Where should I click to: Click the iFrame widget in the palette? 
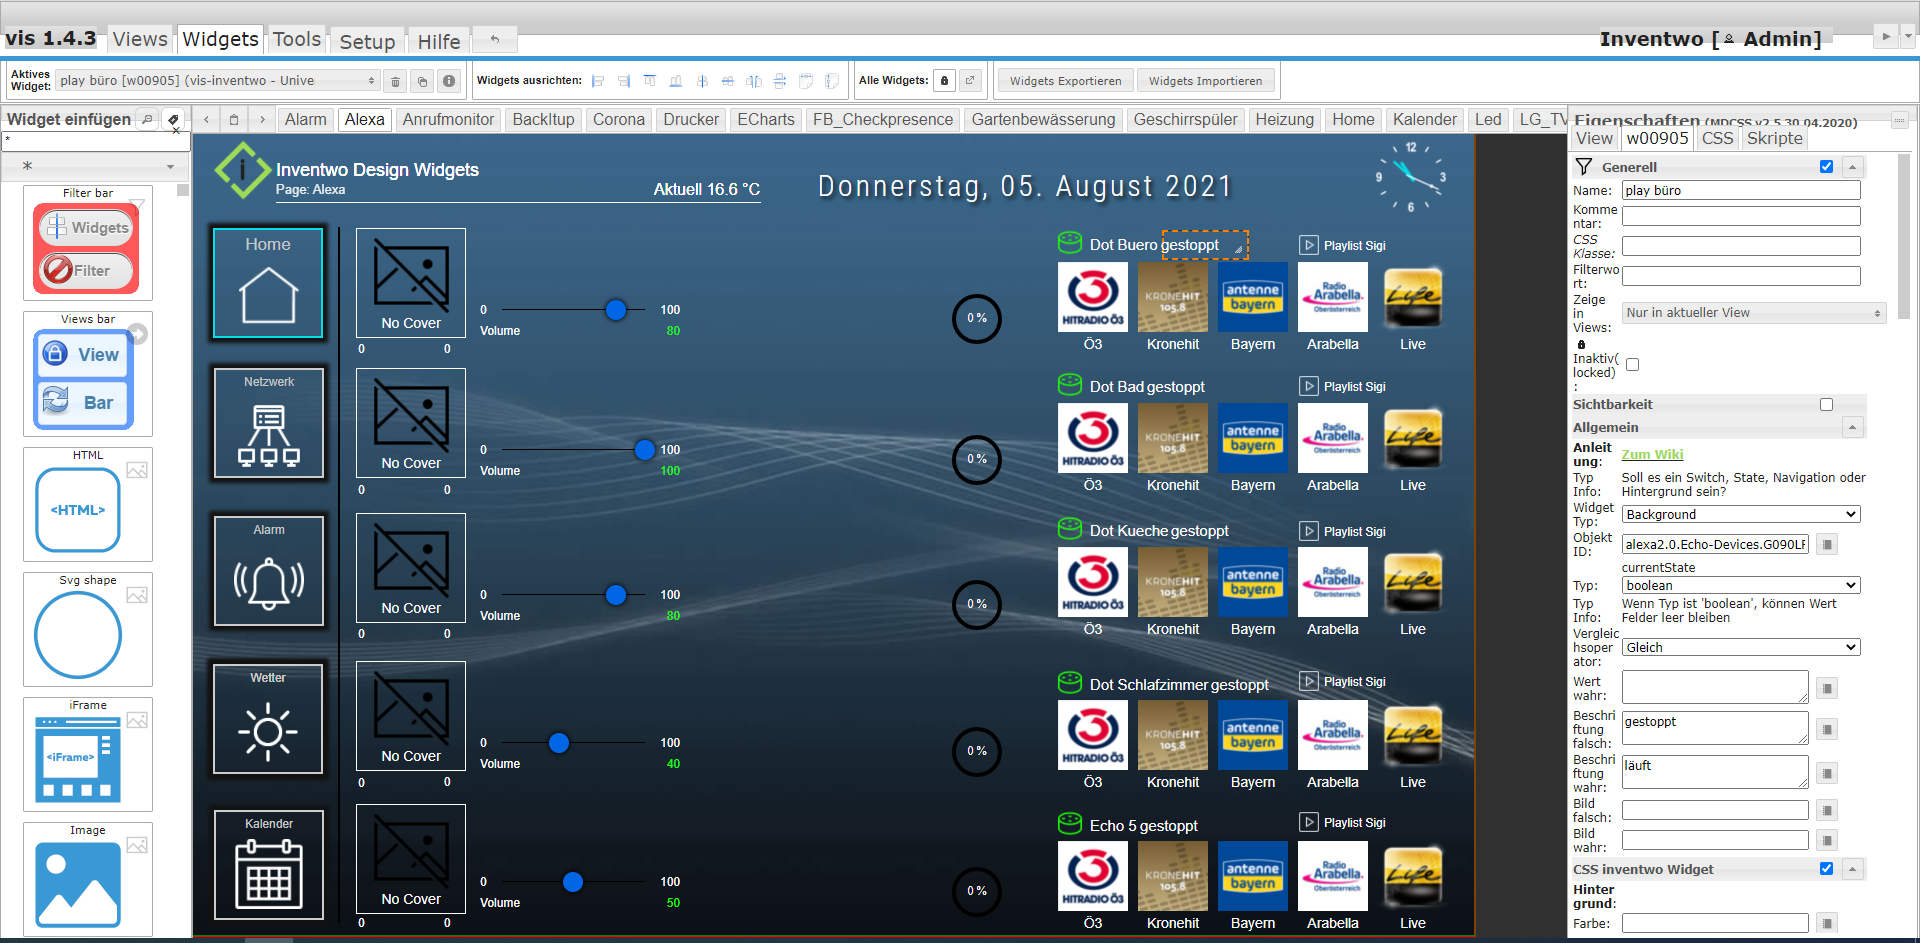tap(88, 754)
